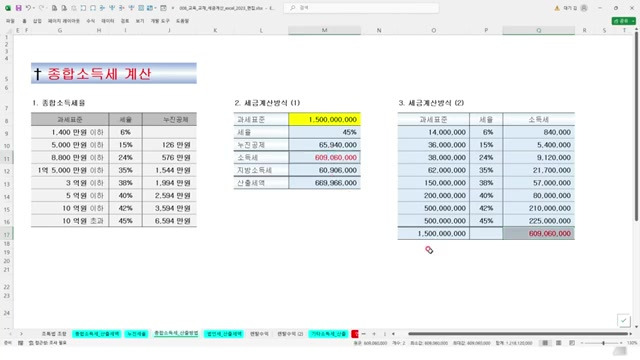Open the 보기 (View) ribbon tab
The image size is (640, 360).
click(x=140, y=21)
